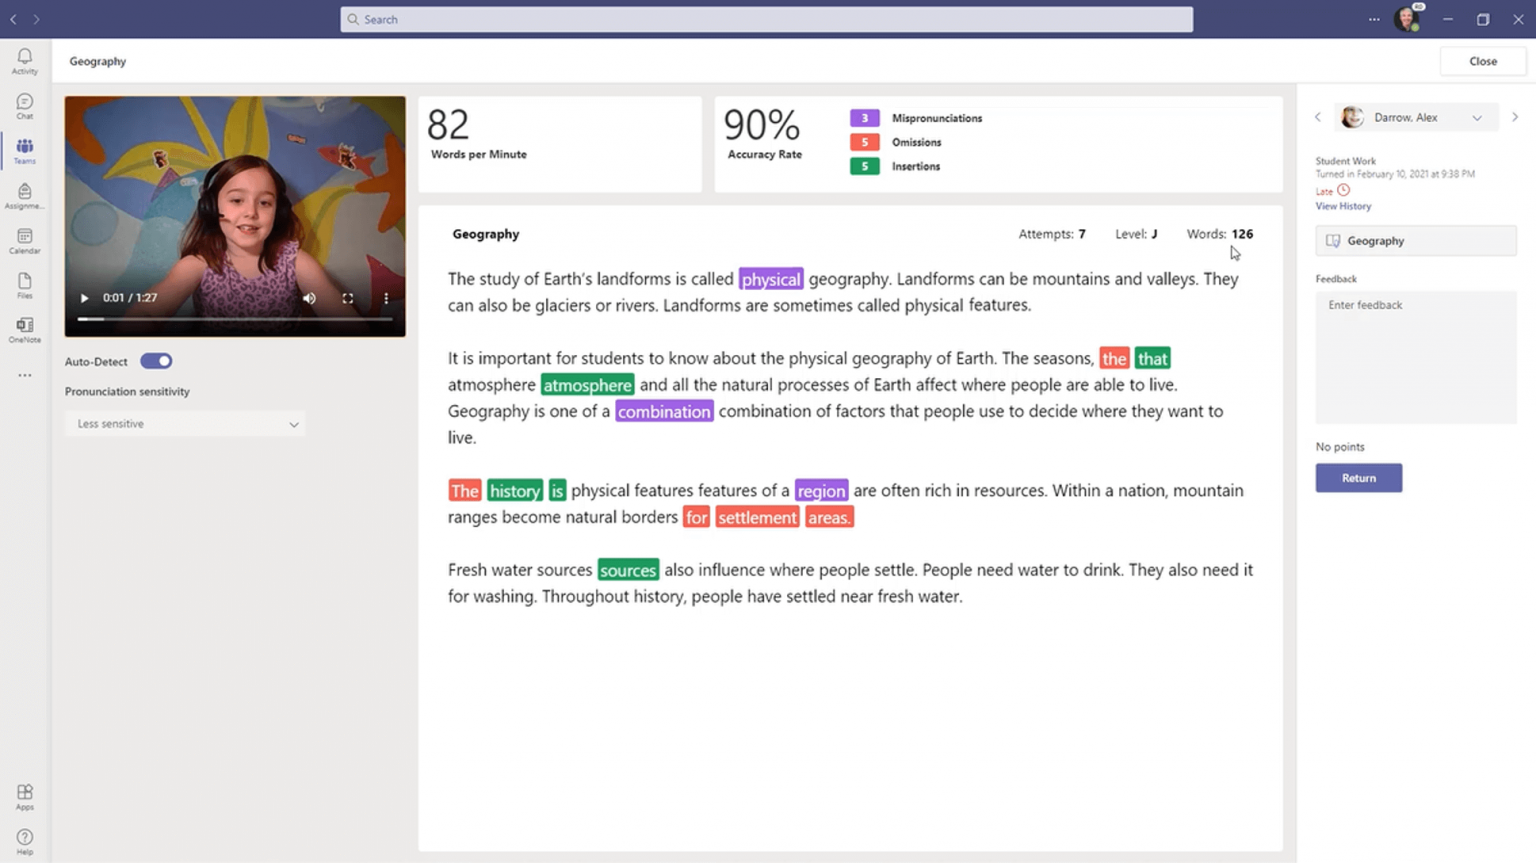Open View History link

(x=1343, y=206)
